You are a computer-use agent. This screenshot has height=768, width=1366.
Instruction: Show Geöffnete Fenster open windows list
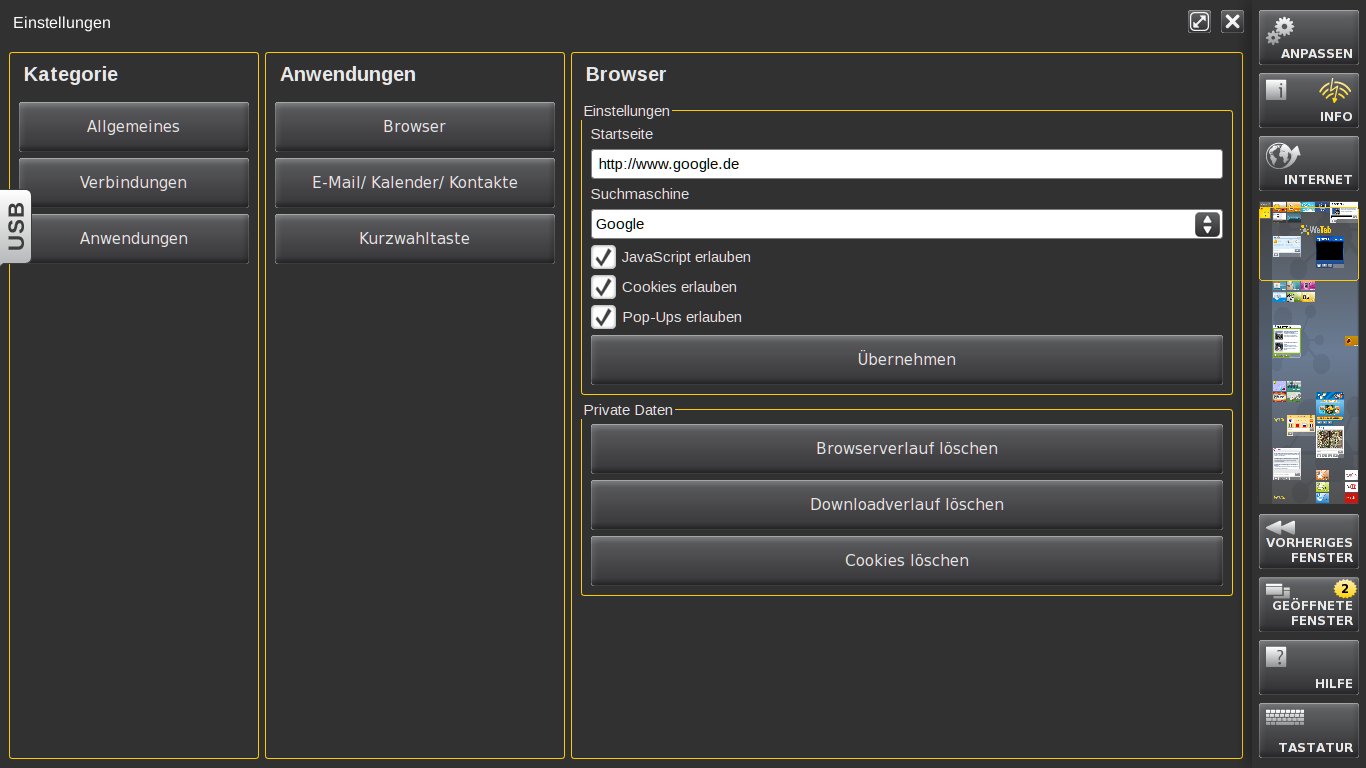1308,604
